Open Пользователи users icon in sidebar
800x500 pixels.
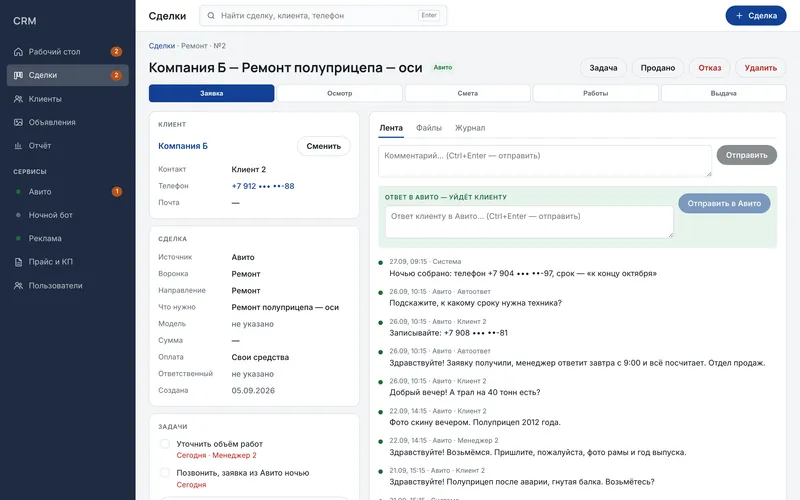coord(18,286)
